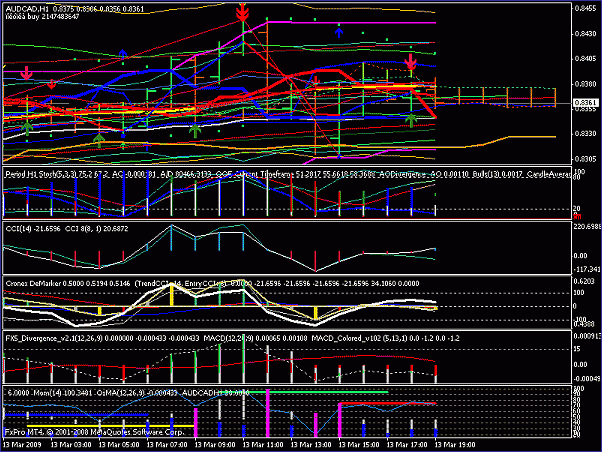Screen dimensions: 602x452
Task: Click the 13 Mar 11:00 time axis label
Action: pos(265,444)
